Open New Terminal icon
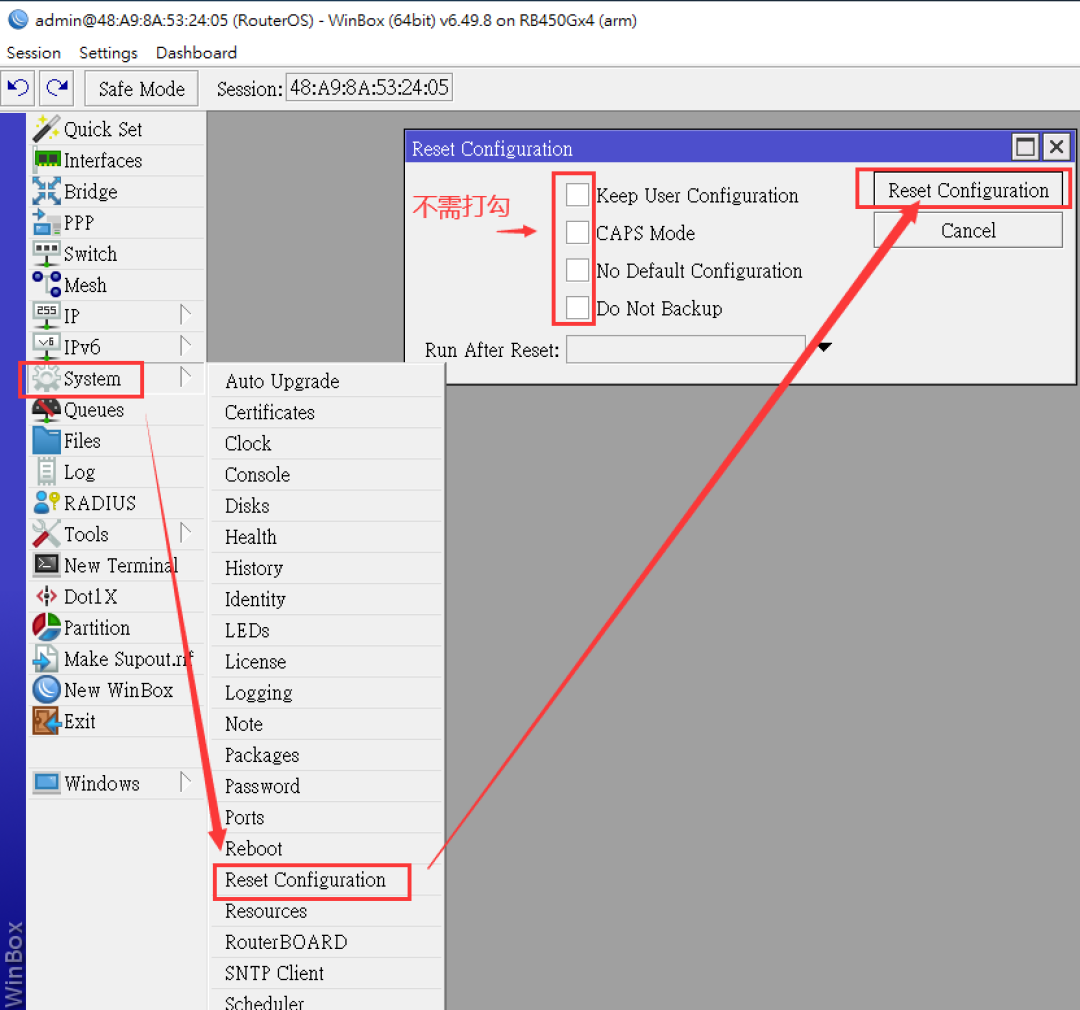 pos(46,565)
